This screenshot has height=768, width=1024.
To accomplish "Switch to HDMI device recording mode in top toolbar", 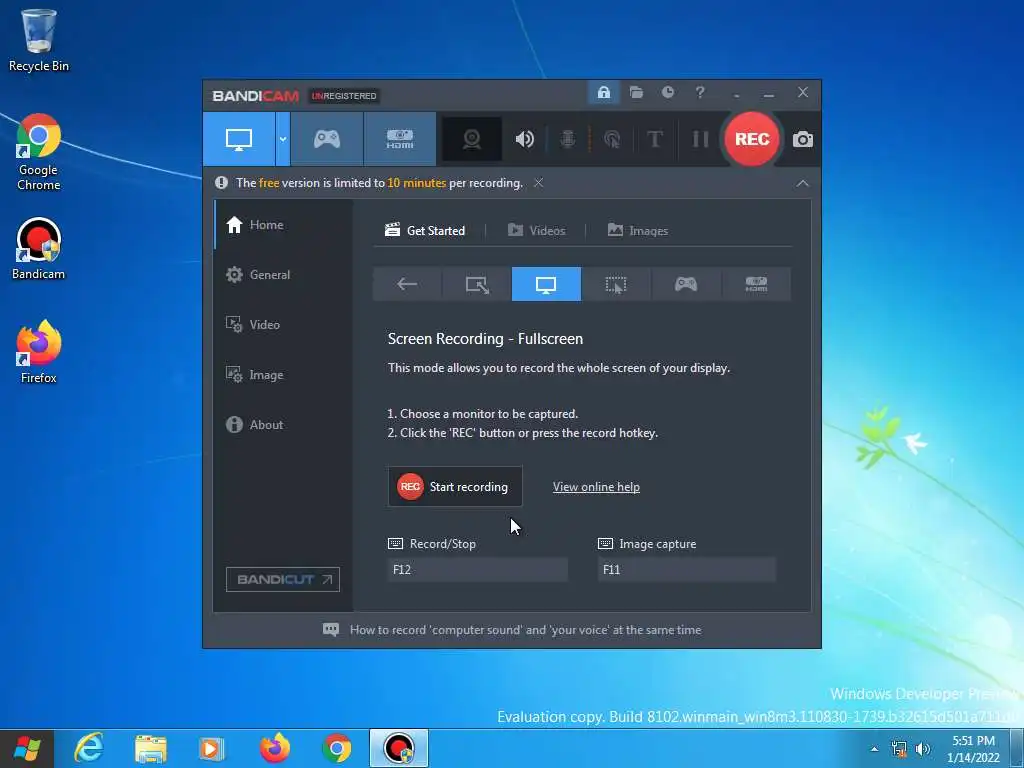I will (400, 139).
